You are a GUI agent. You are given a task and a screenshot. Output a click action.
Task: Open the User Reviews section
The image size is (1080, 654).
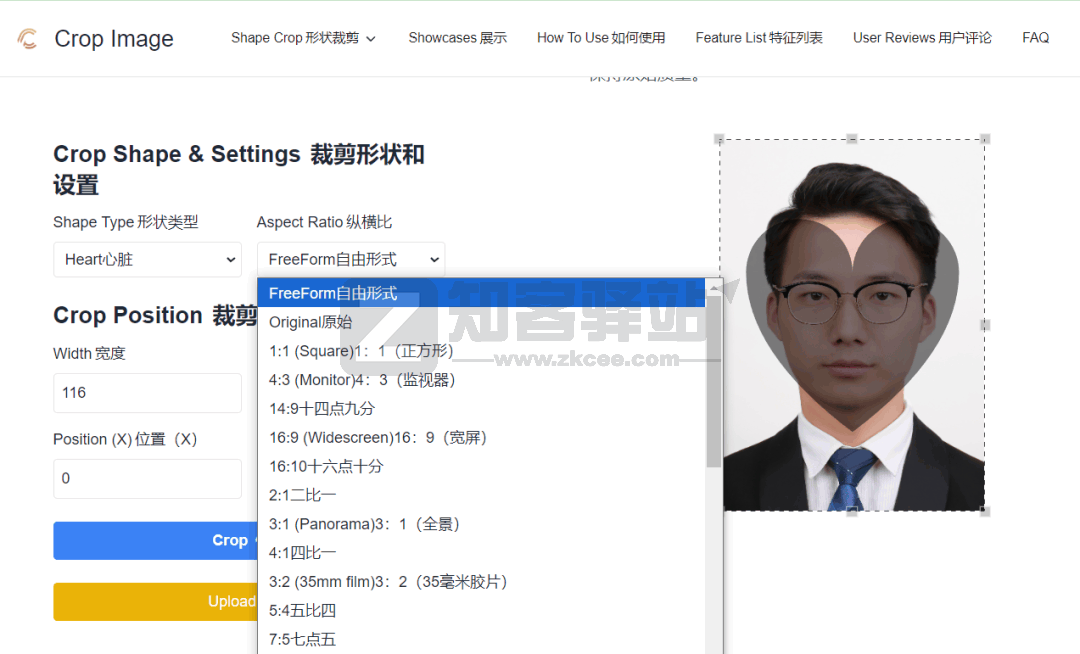[x=922, y=38]
